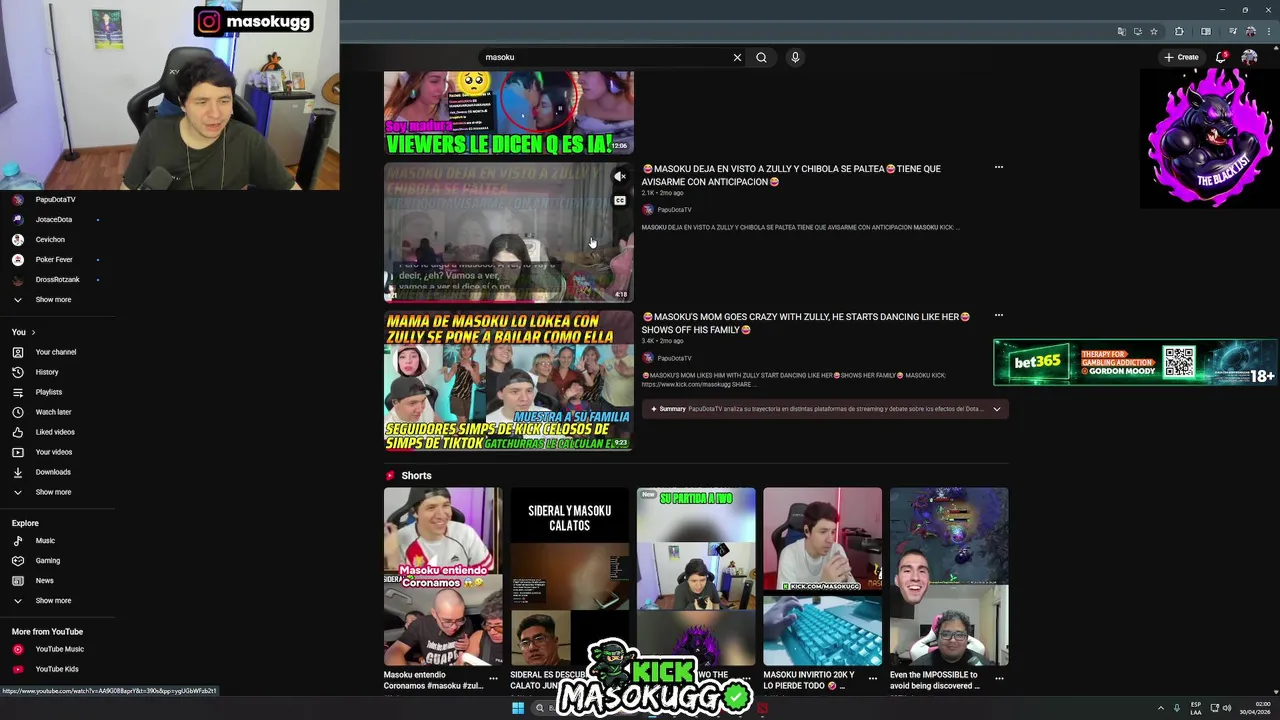The width and height of the screenshot is (1280, 720).
Task: Open options for Even the IMPOSSIBLE short
Action: tap(999, 678)
